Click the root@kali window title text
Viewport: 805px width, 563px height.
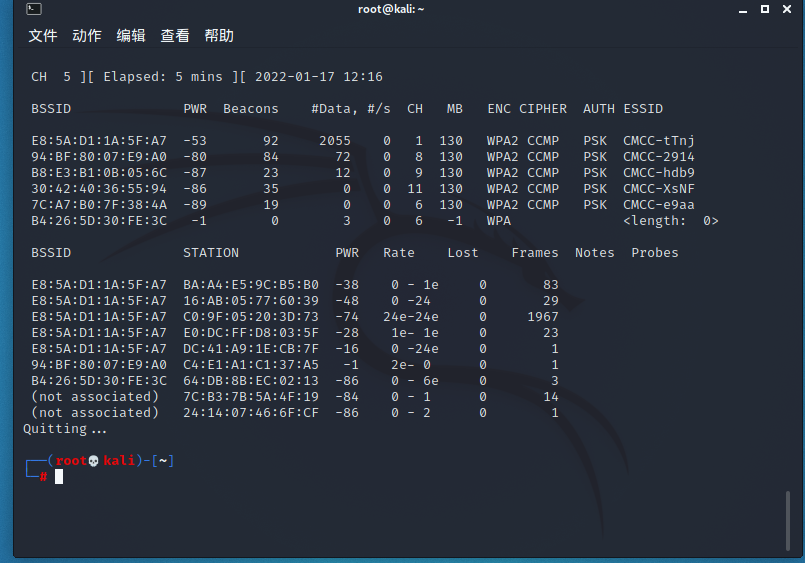[391, 9]
